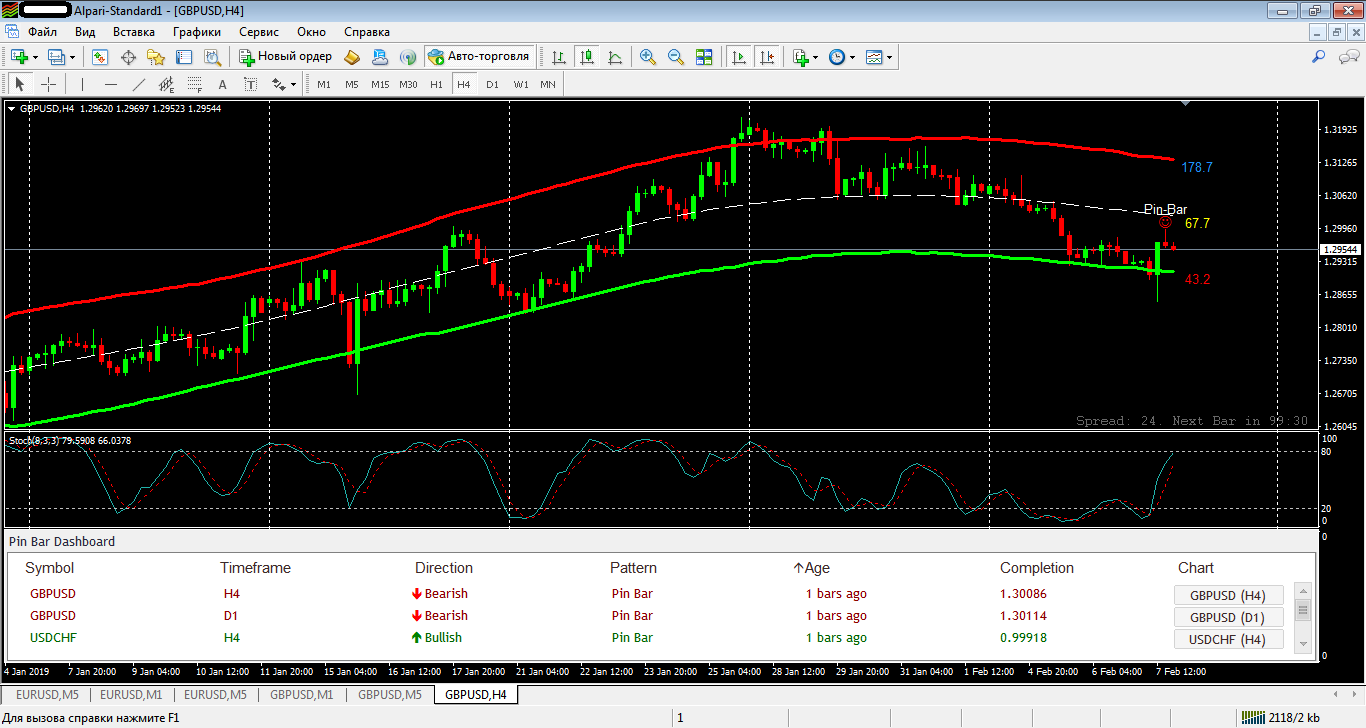Viewport: 1366px width, 728px height.
Task: Switch chart to bar chart mode
Action: pyautogui.click(x=559, y=57)
